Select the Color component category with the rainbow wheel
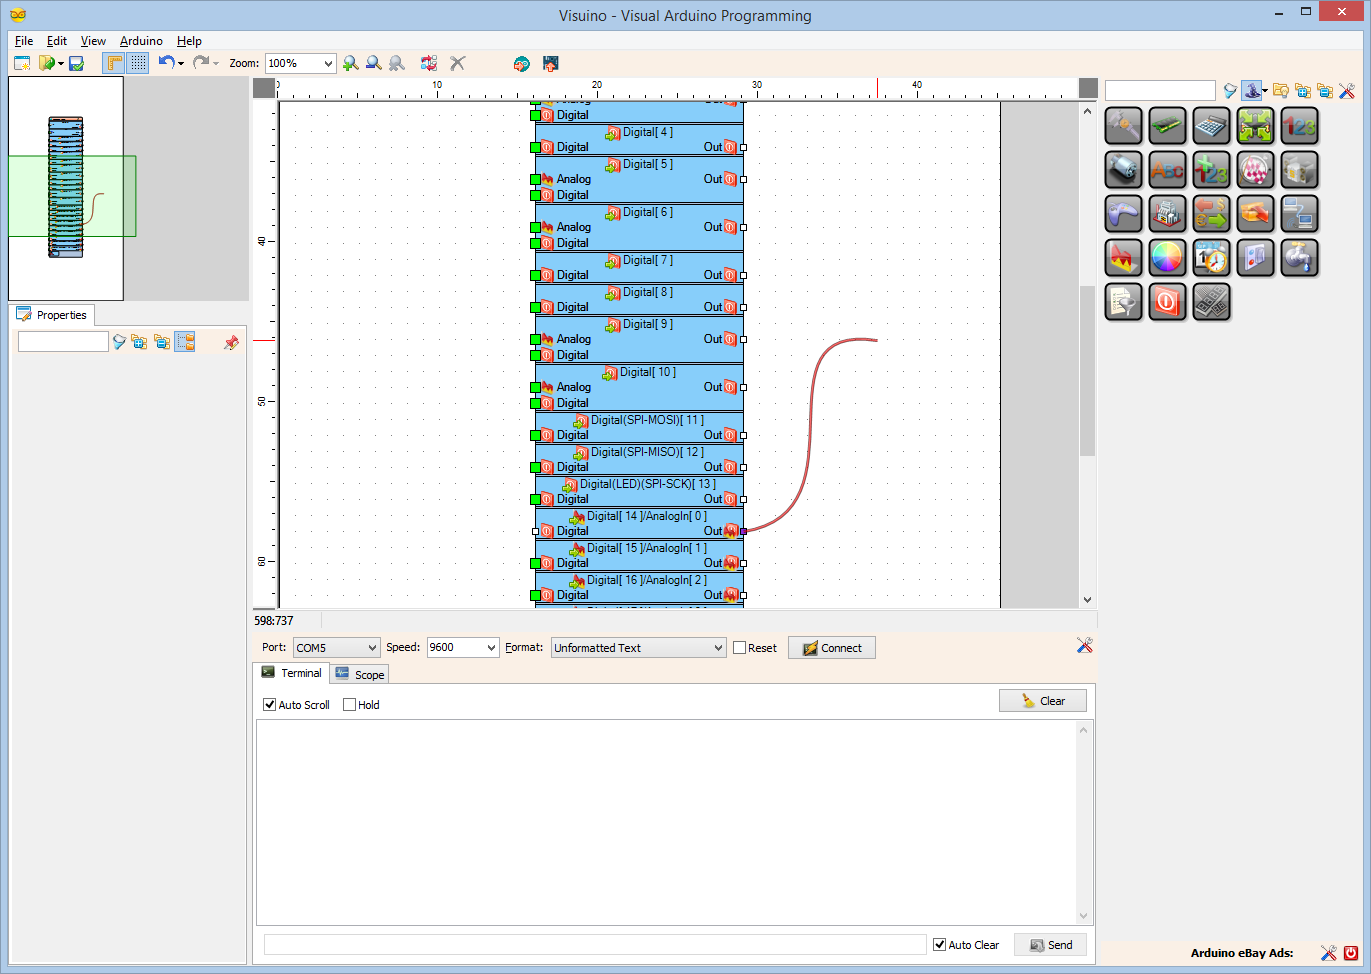The image size is (1371, 974). point(1167,257)
